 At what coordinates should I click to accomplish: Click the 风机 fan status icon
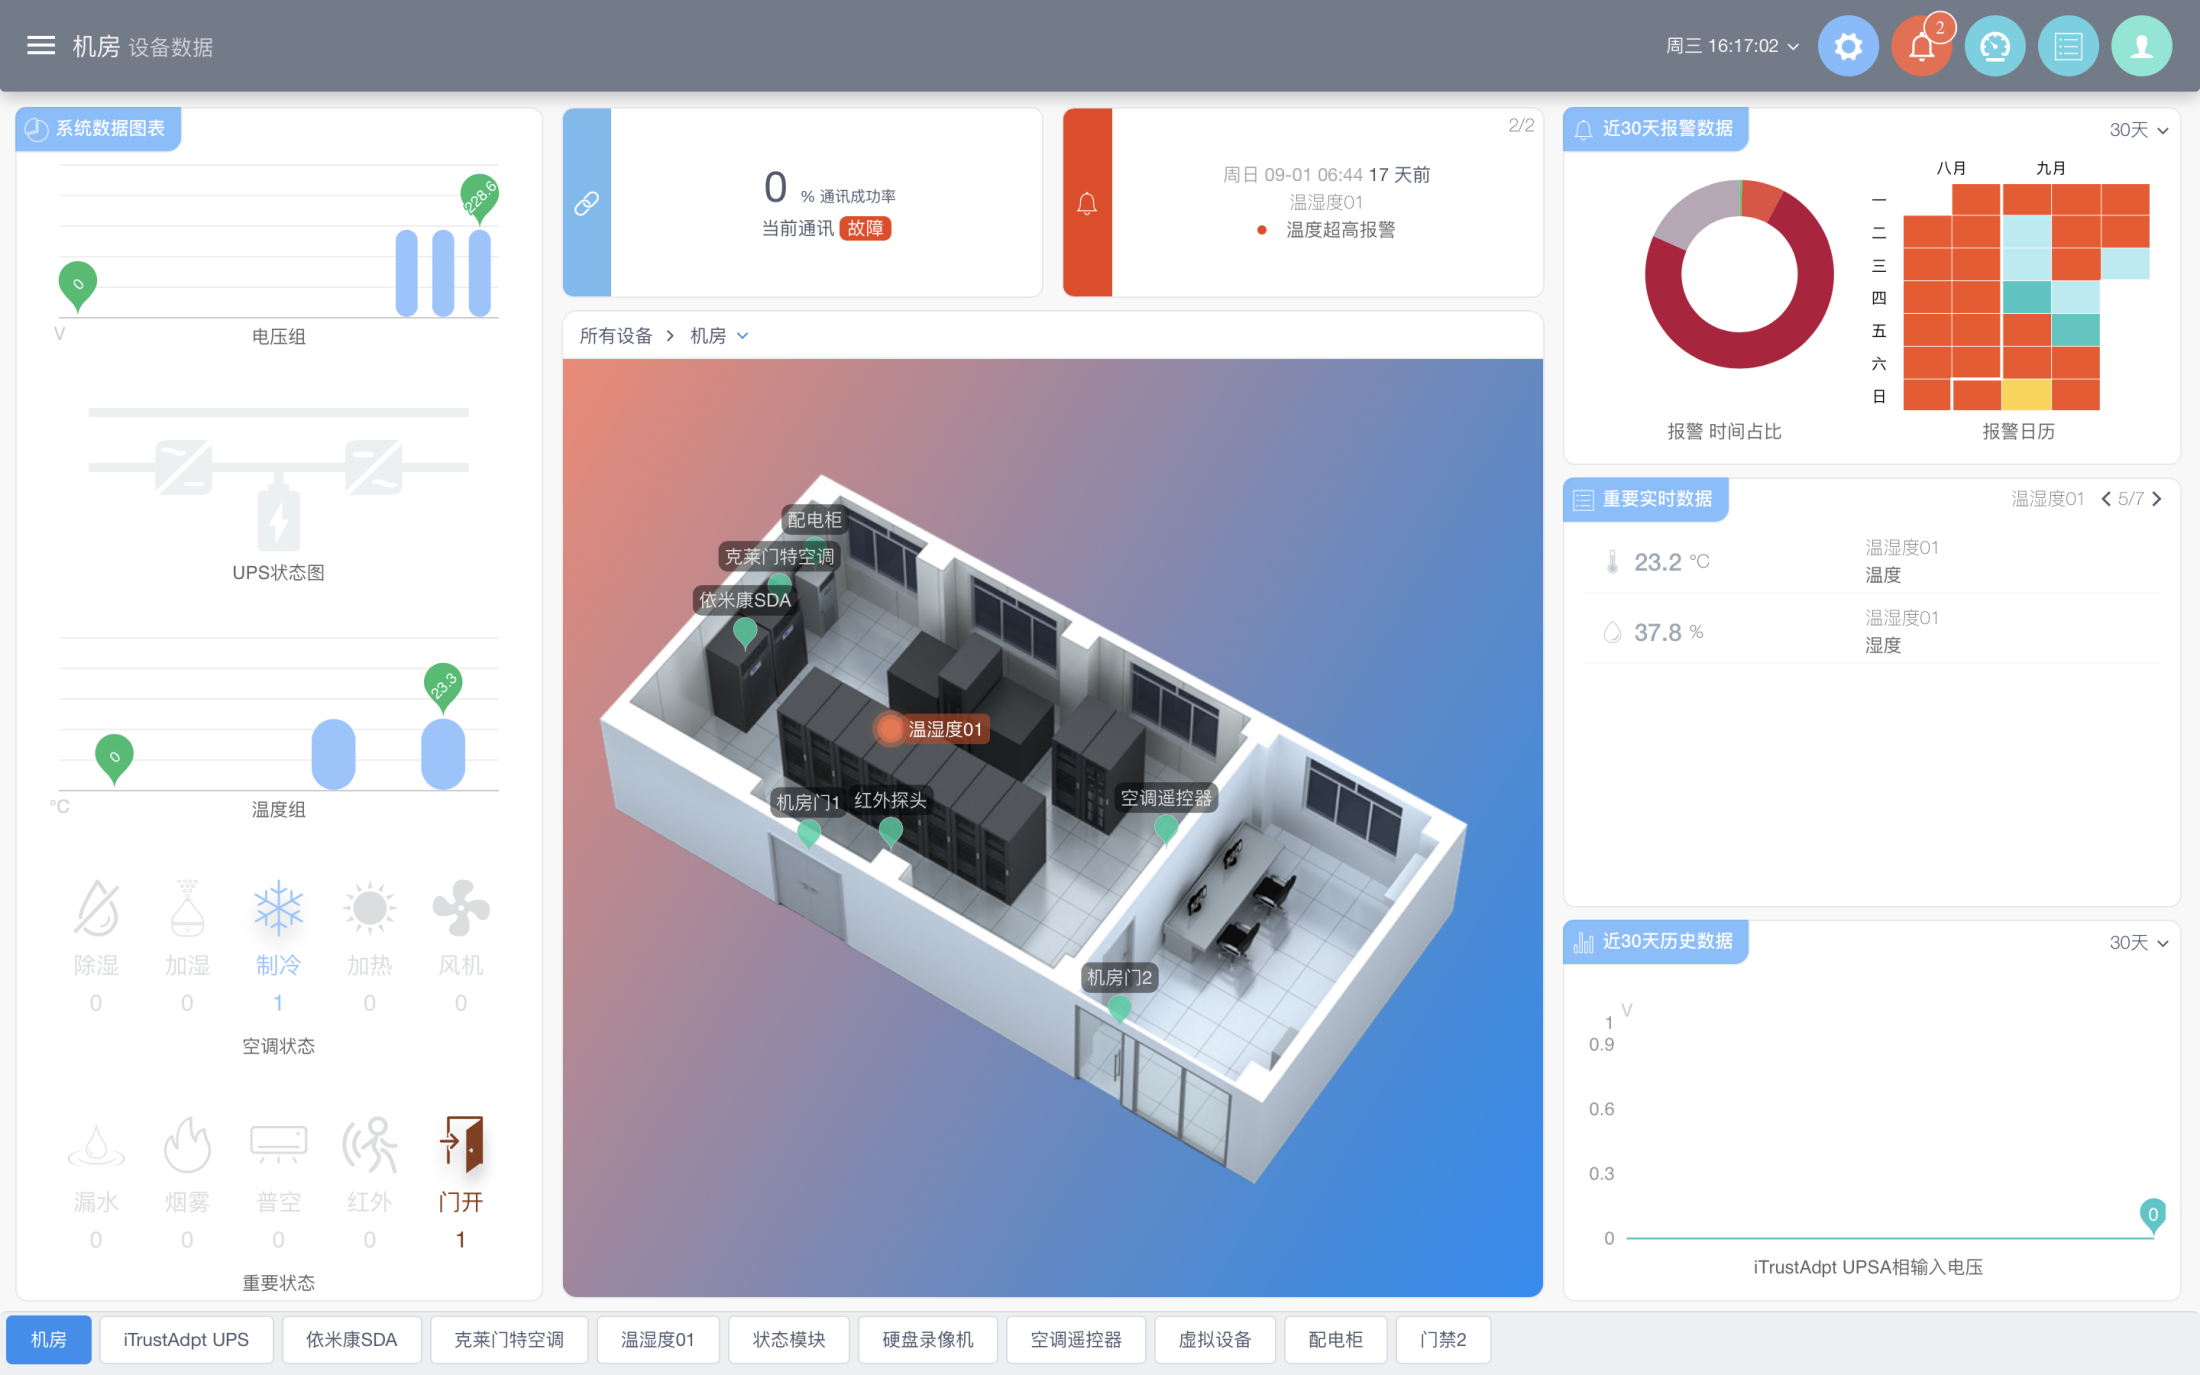pyautogui.click(x=461, y=908)
